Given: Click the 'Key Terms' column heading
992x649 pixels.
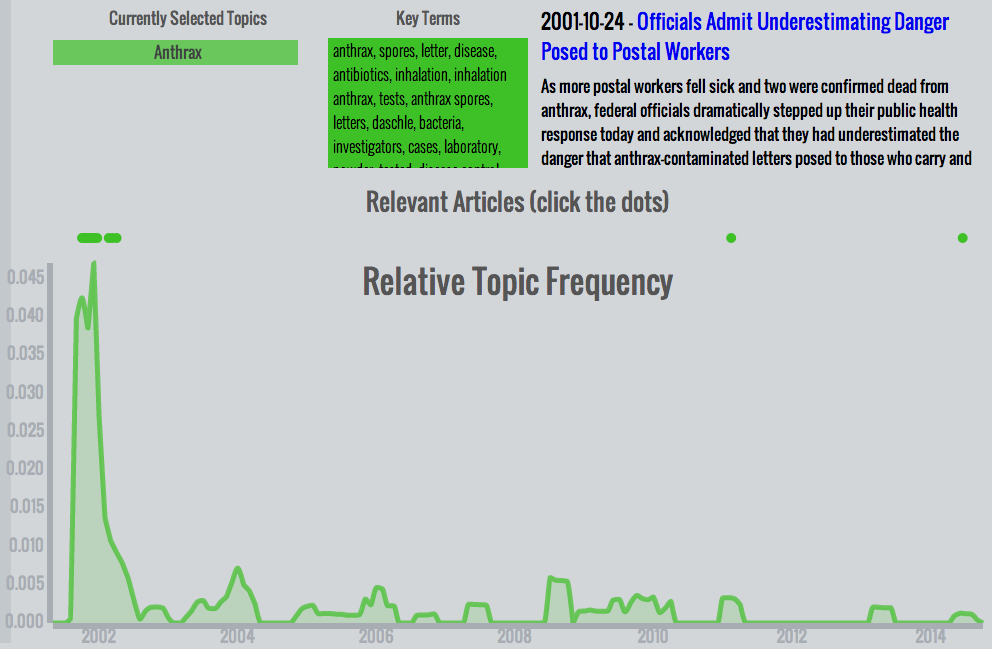Looking at the screenshot, I should pyautogui.click(x=428, y=17).
